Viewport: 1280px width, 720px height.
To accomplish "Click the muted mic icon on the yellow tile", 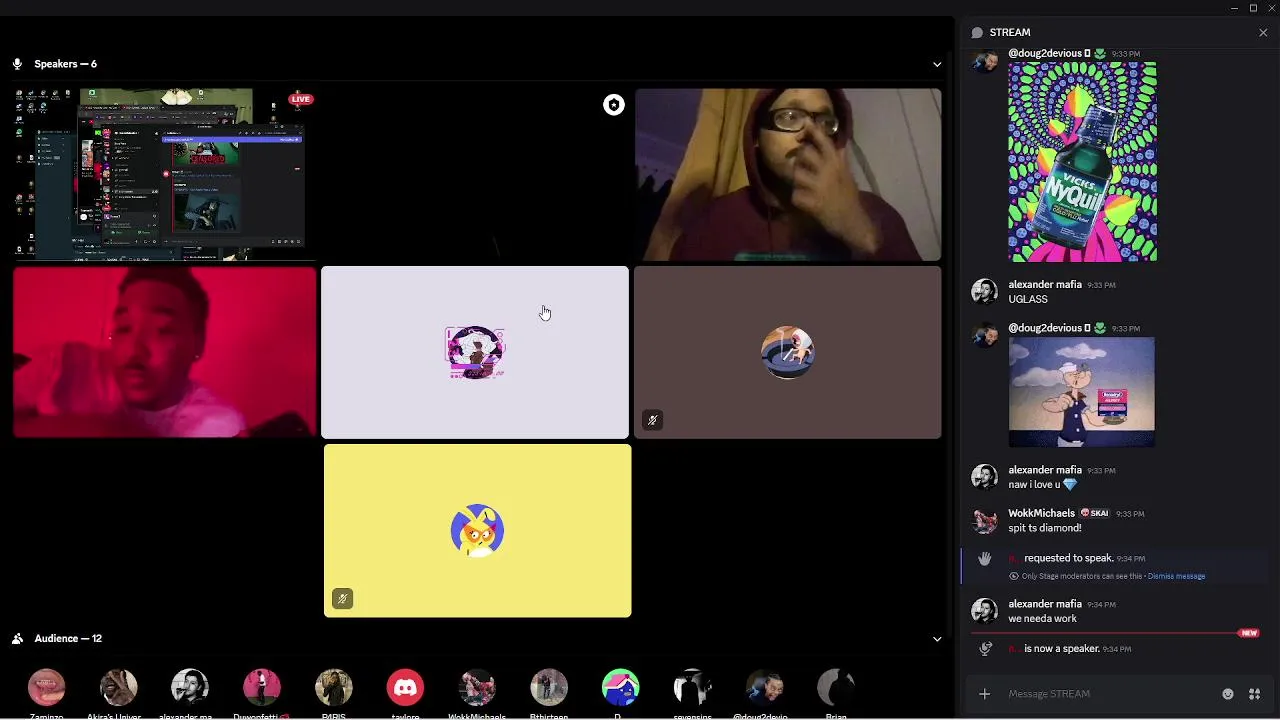I will [342, 599].
